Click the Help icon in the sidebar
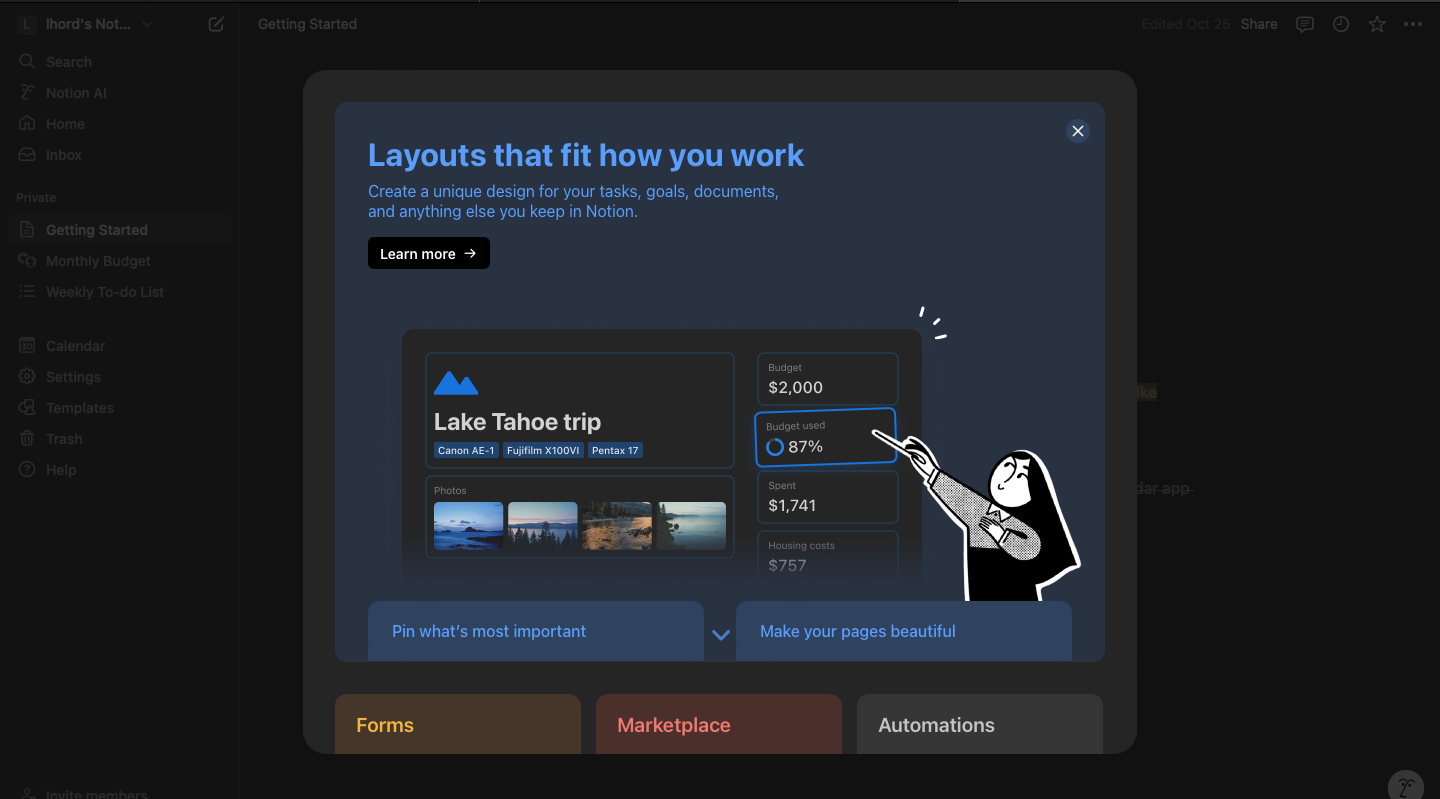Screen dimensions: 1440x799 [x=27, y=470]
